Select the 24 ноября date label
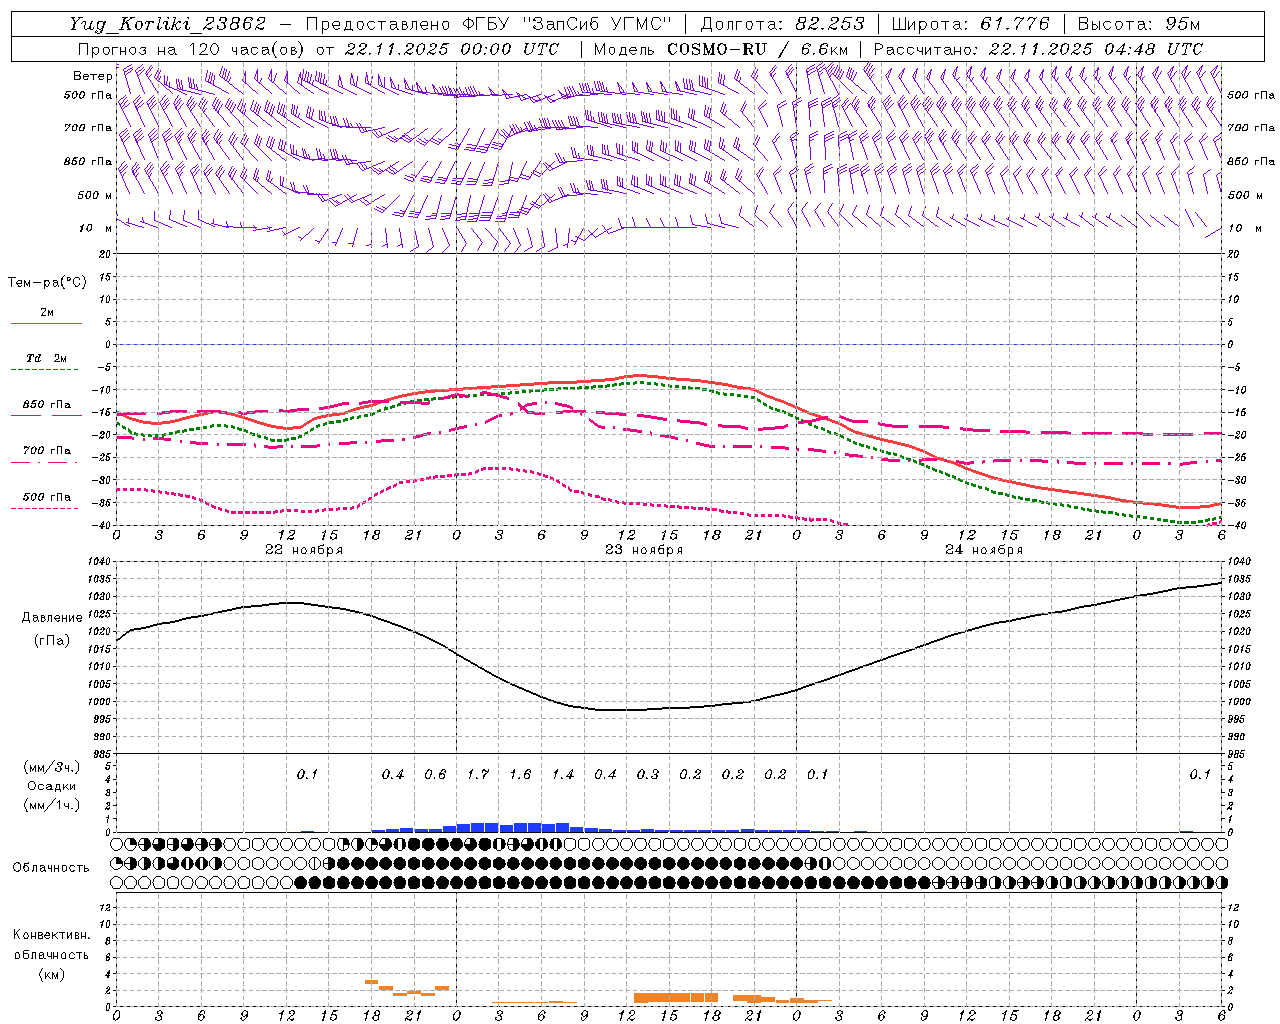The height and width of the screenshot is (1024, 1280). 983,550
